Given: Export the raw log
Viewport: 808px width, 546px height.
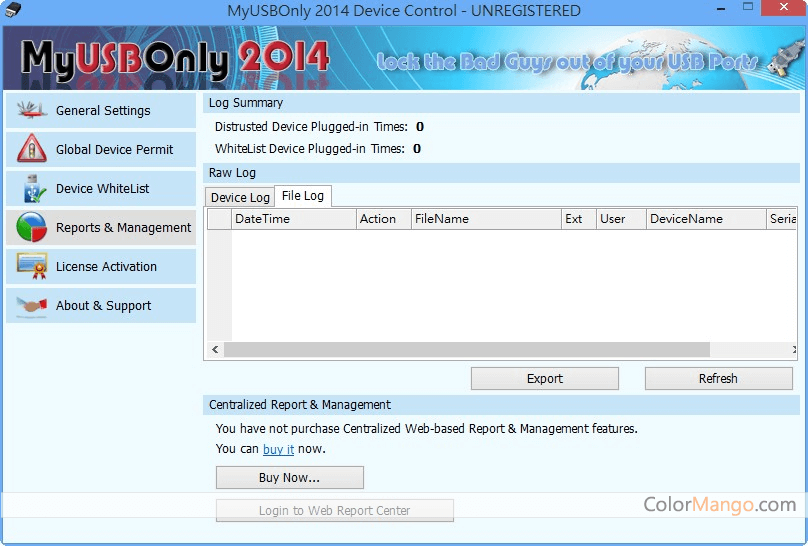Looking at the screenshot, I should point(544,379).
